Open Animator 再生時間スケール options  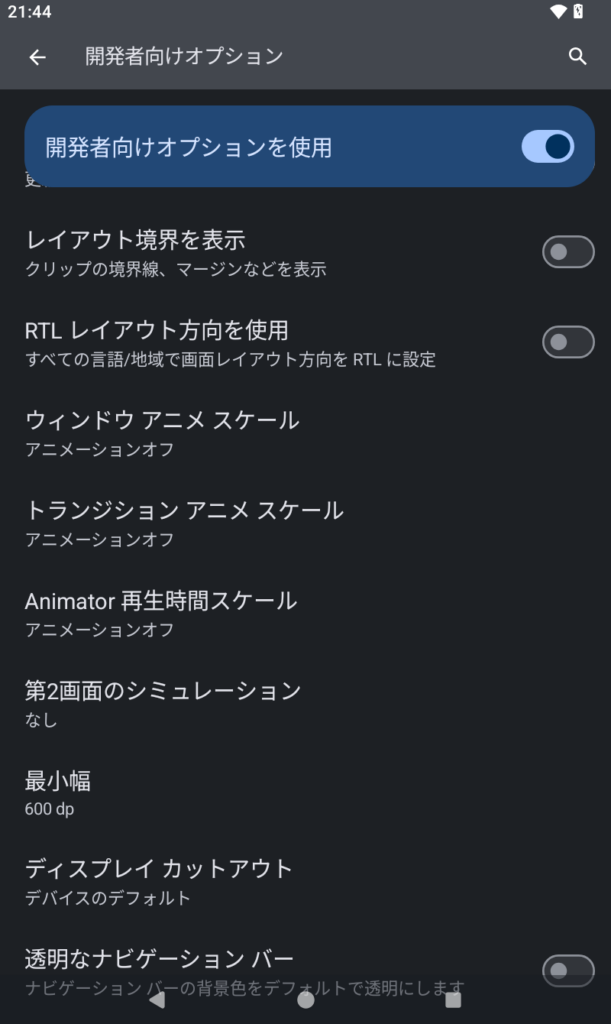(161, 612)
